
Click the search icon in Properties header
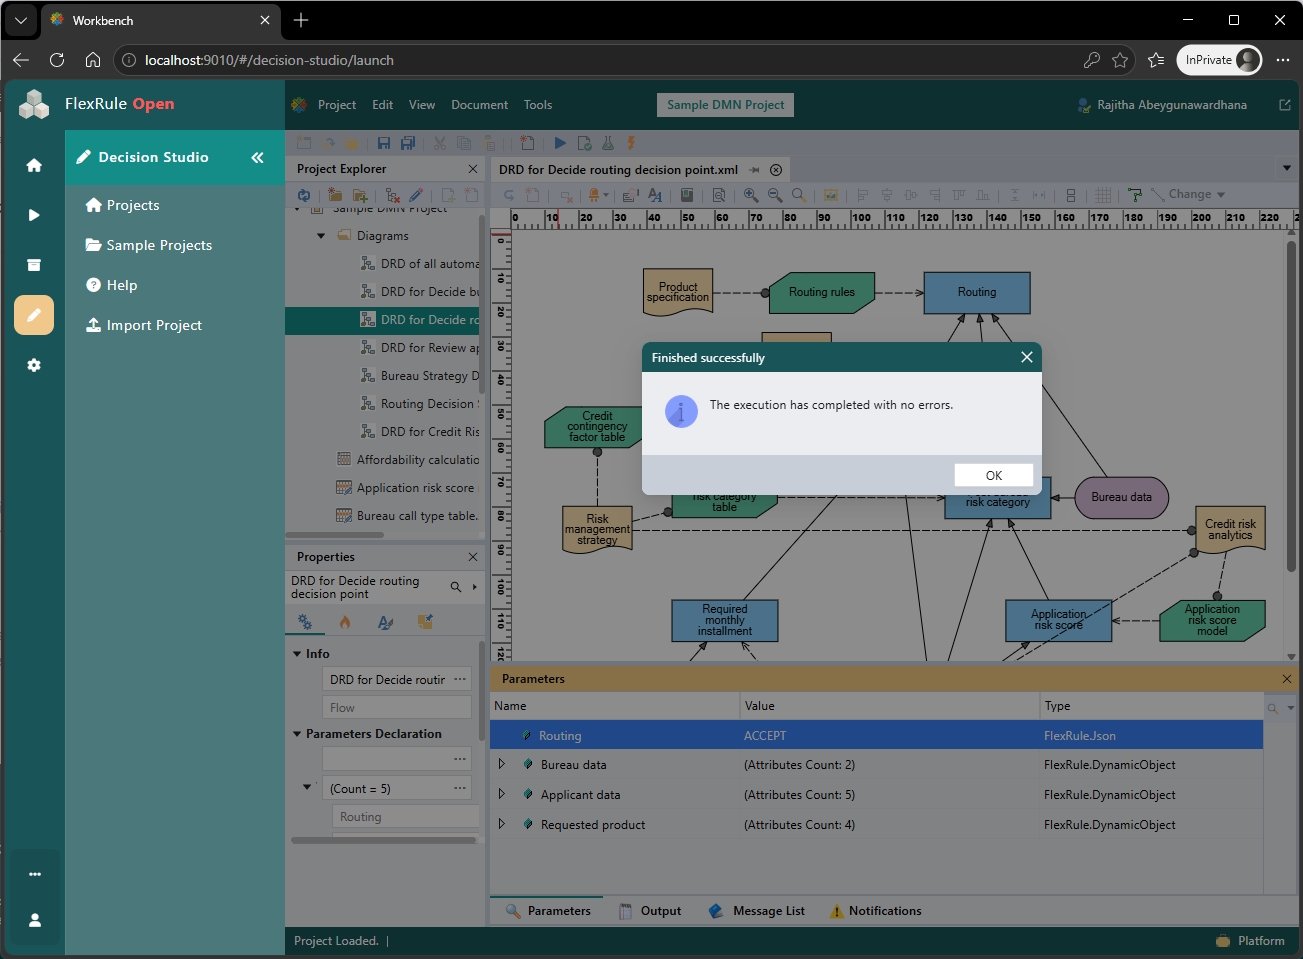456,587
